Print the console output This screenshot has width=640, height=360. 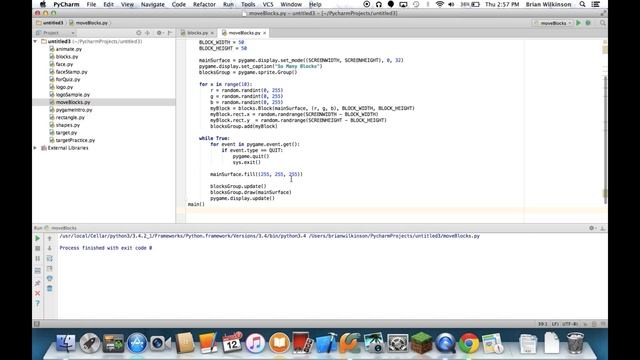click(50, 278)
